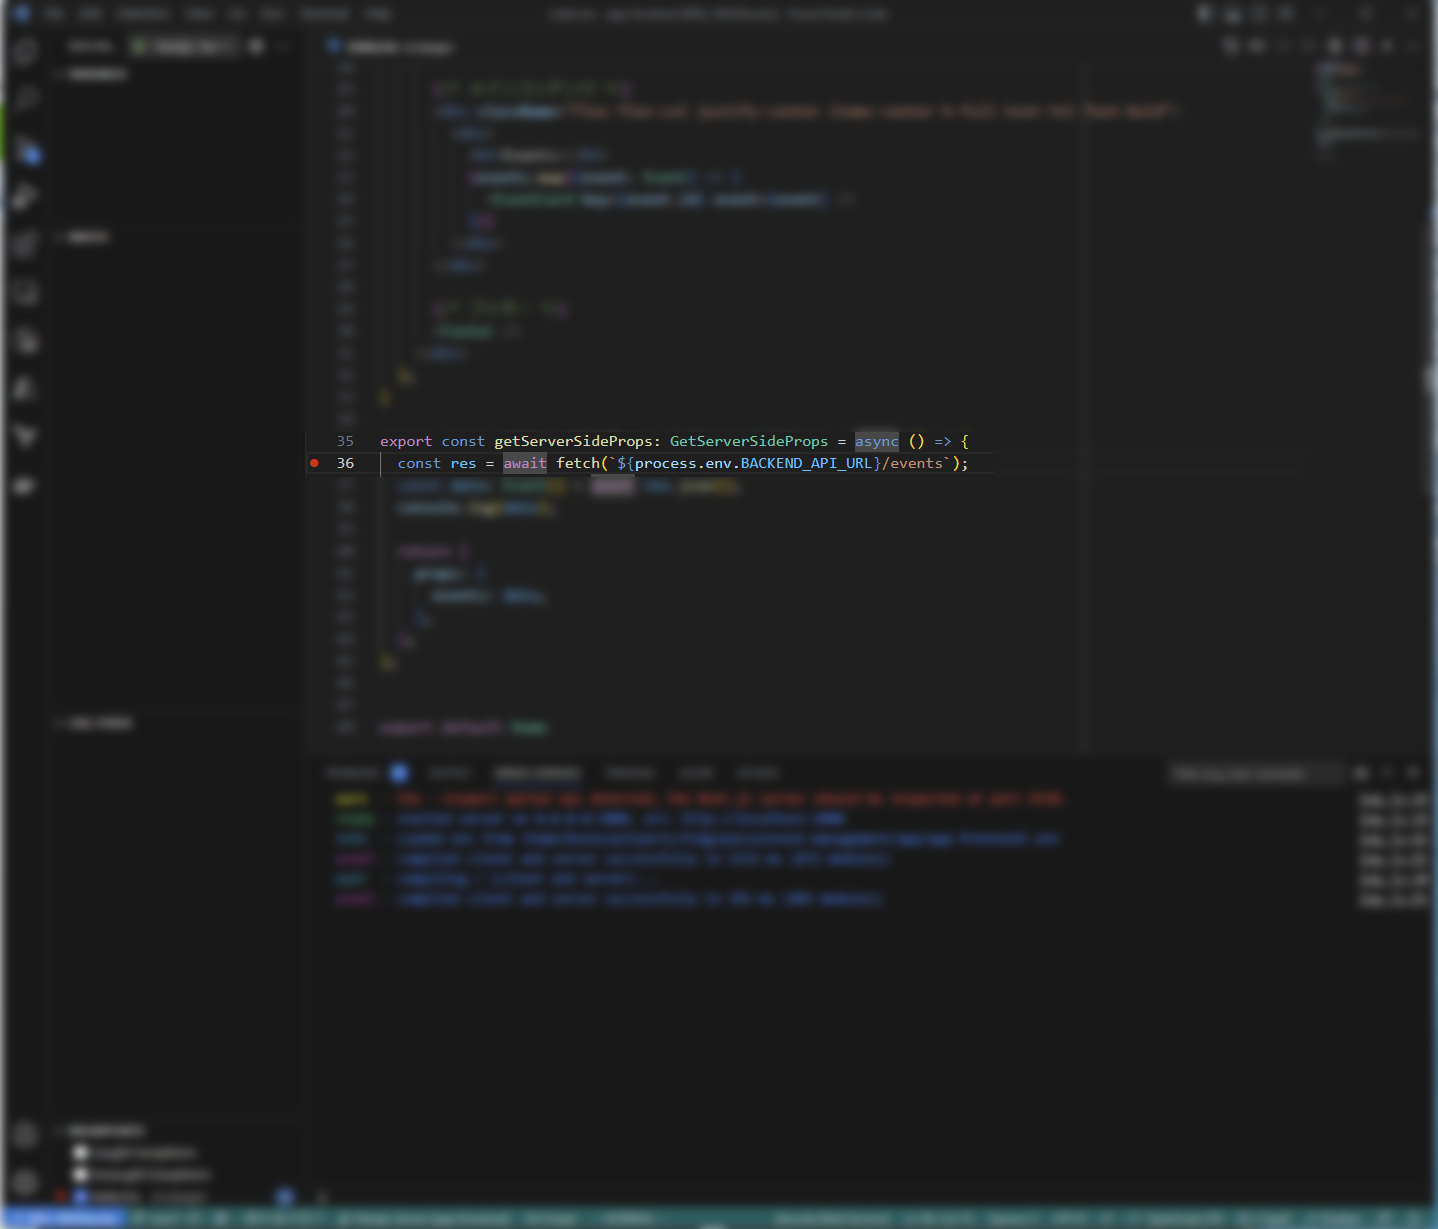Start debugging with the green play button

[139, 46]
